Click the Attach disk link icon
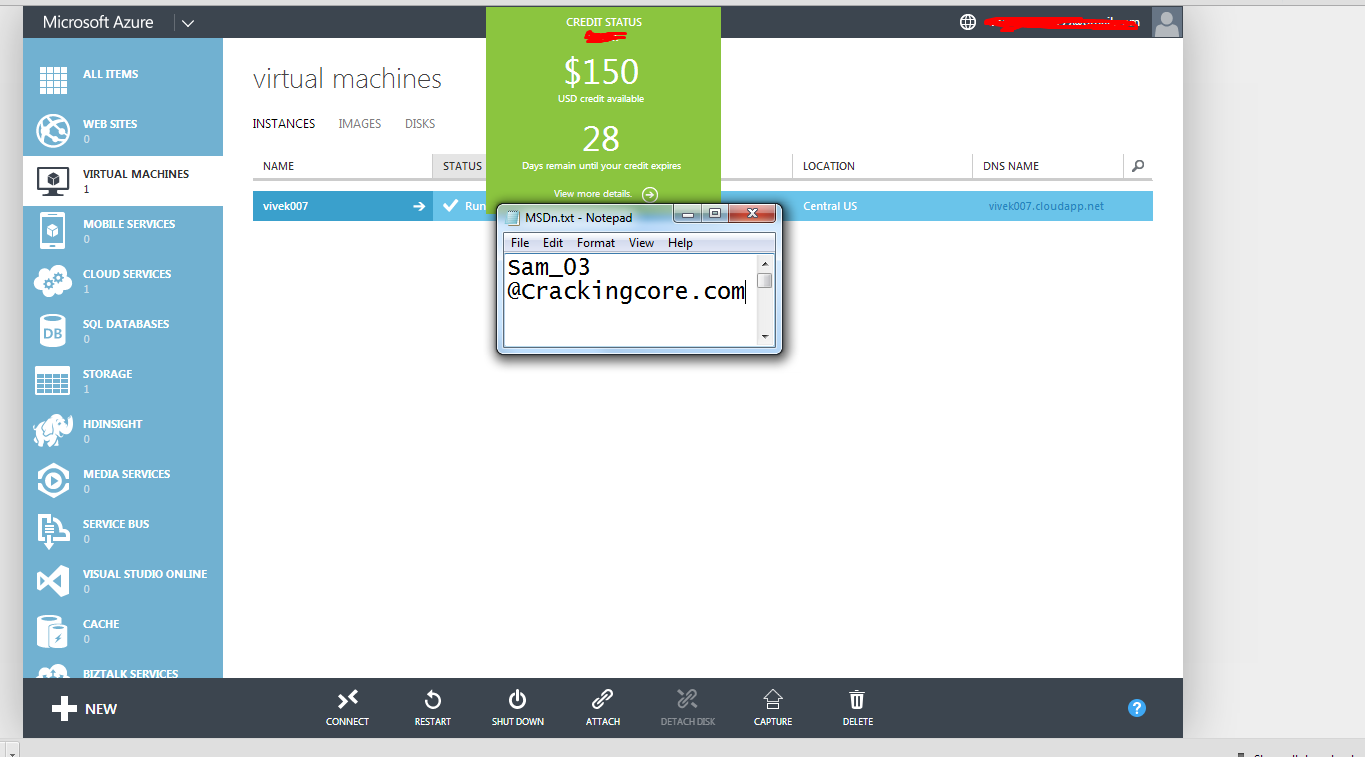The image size is (1365, 757). click(603, 699)
